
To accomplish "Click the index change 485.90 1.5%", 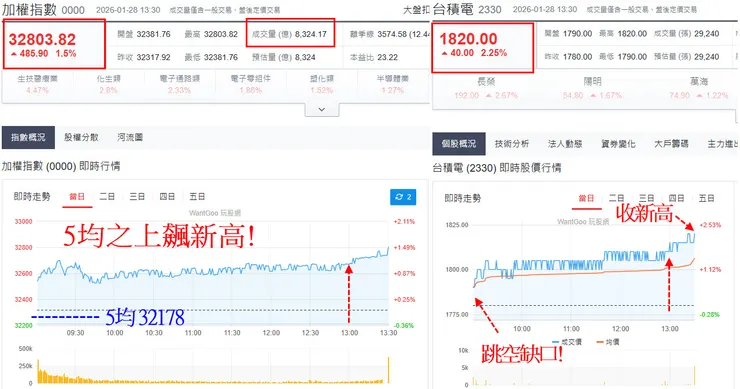I will click(x=43, y=54).
